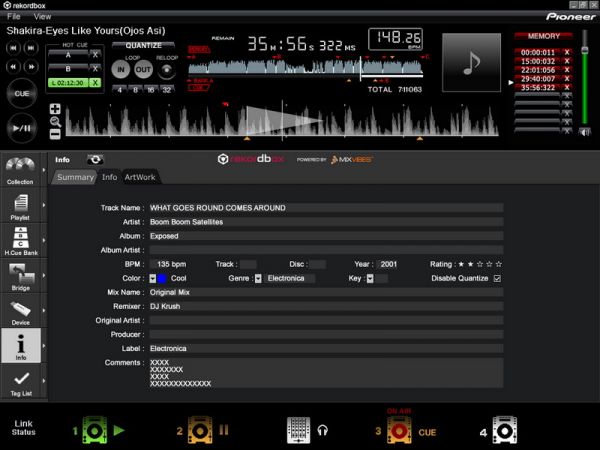The width and height of the screenshot is (600, 450).
Task: Expand the Tag List arrow
Action: (44, 381)
